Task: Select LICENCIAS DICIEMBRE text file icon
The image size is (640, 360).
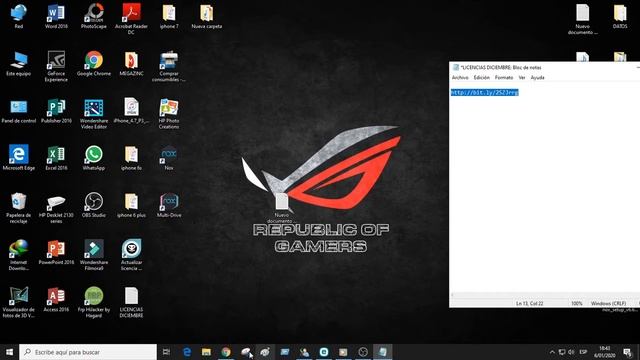Action: [x=131, y=302]
